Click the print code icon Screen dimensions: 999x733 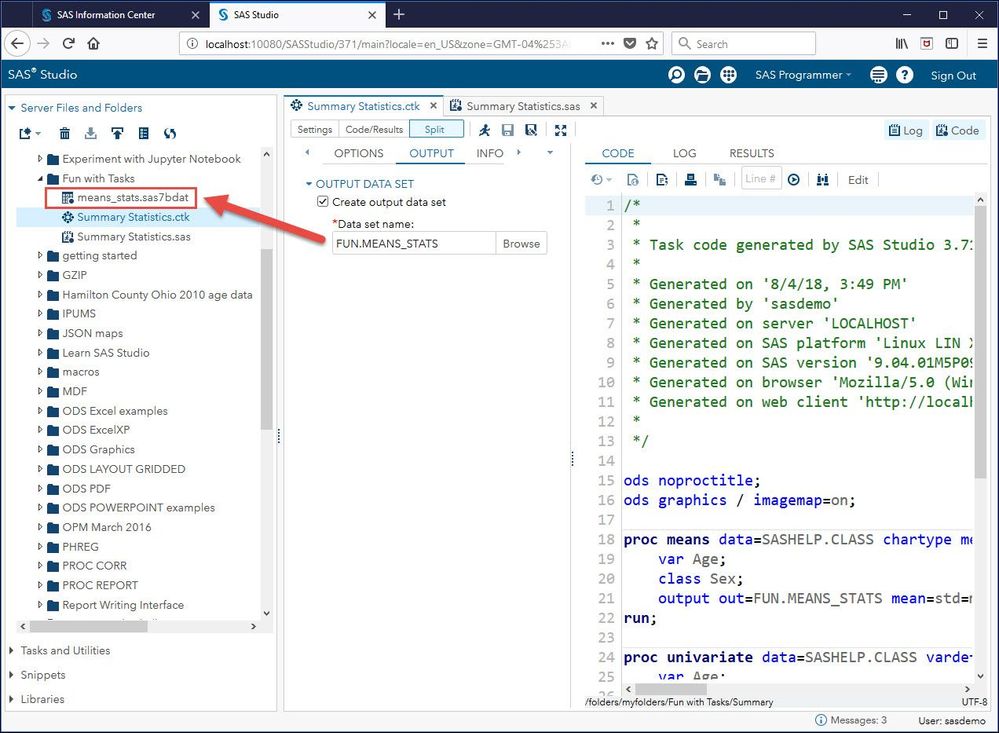690,180
